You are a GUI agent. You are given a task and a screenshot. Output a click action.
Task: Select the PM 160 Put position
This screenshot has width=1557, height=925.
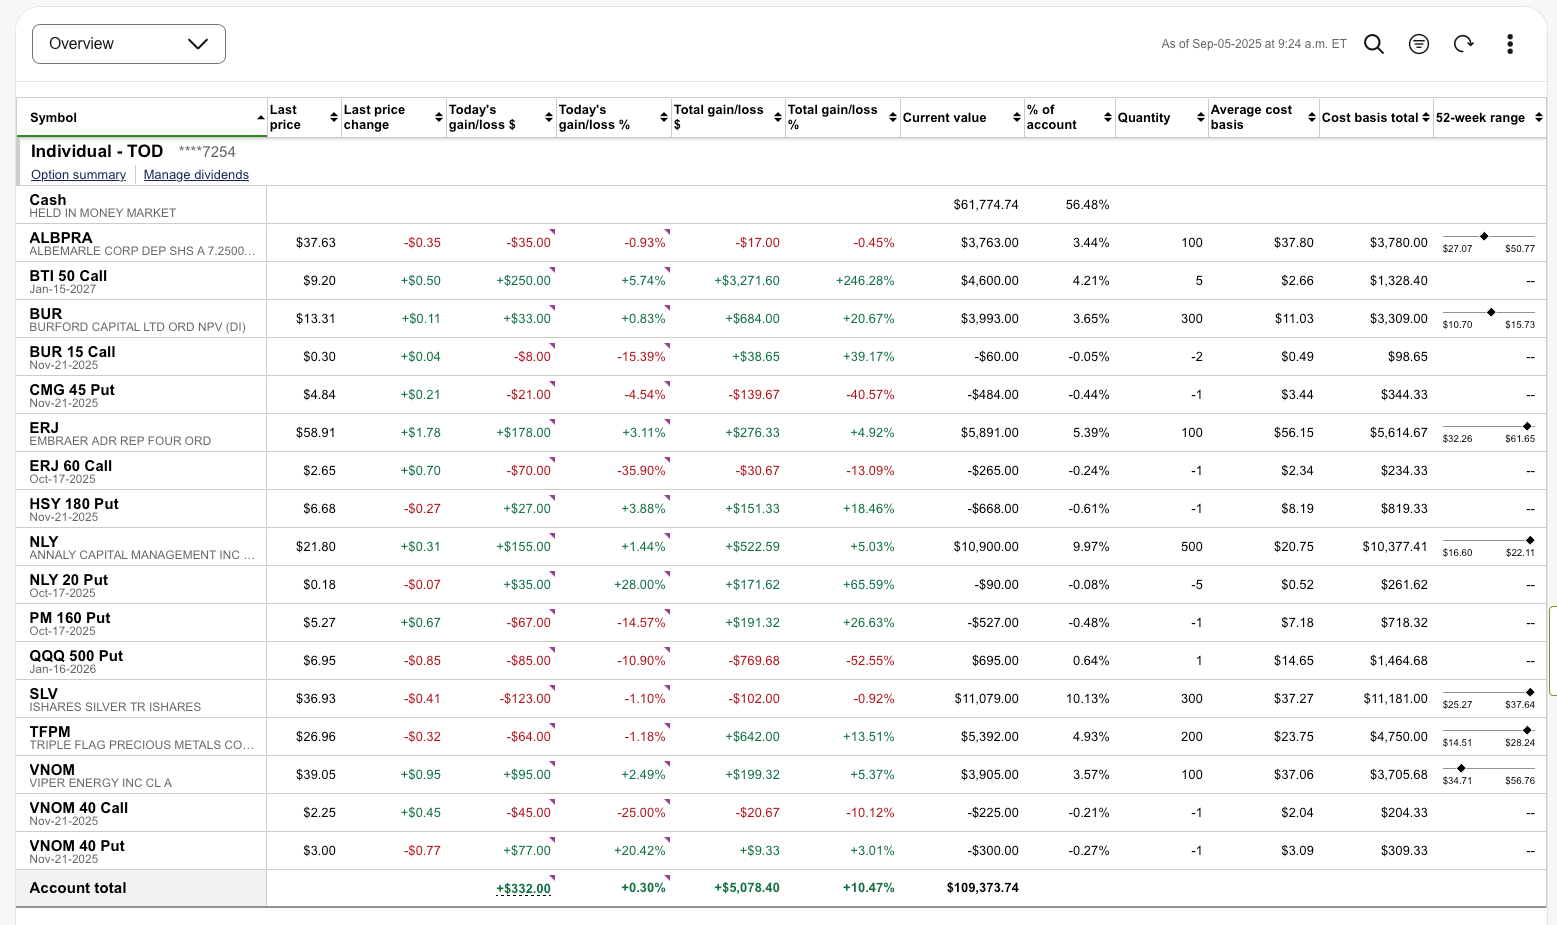point(70,618)
